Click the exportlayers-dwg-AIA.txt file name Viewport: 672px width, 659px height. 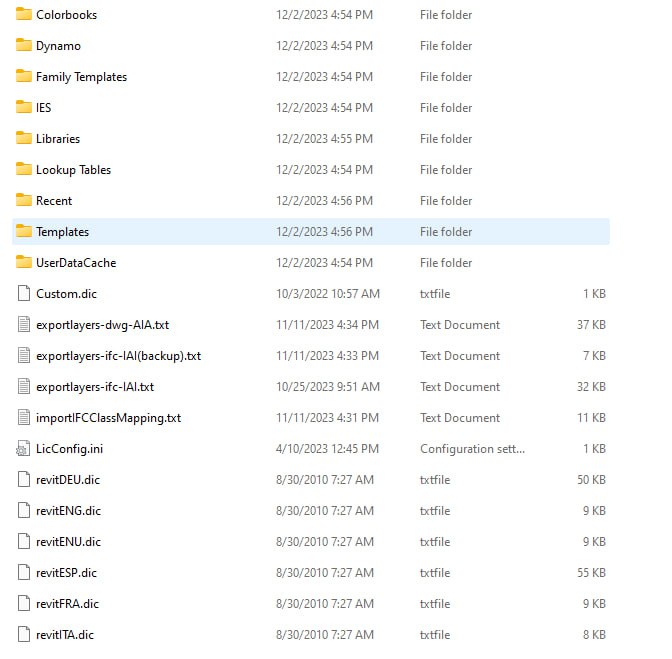[102, 325]
